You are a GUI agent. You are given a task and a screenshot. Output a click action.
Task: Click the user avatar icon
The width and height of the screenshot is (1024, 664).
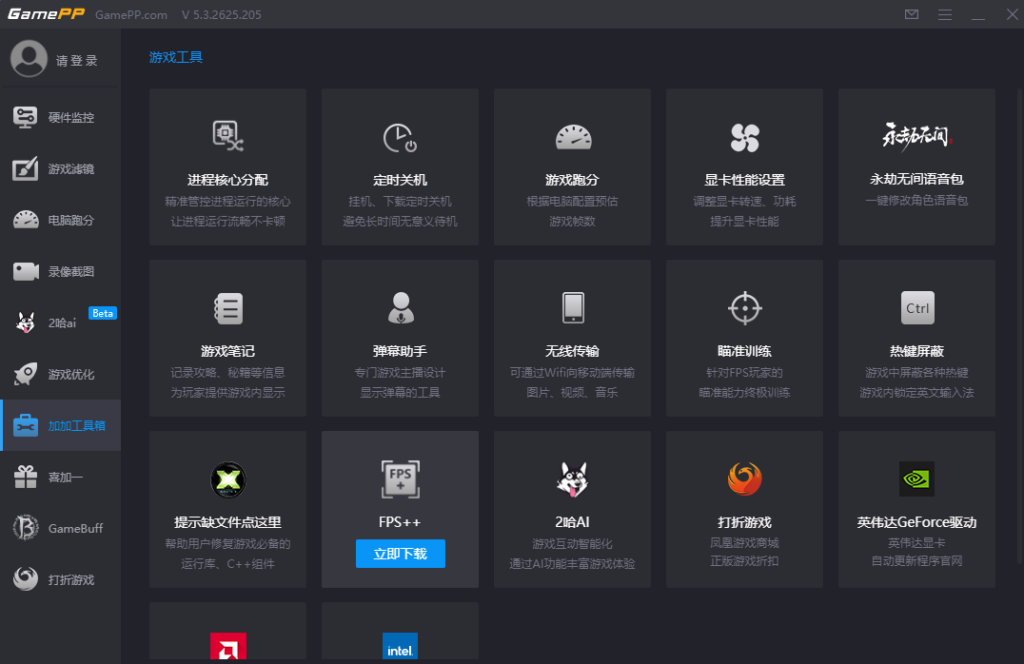pos(29,59)
